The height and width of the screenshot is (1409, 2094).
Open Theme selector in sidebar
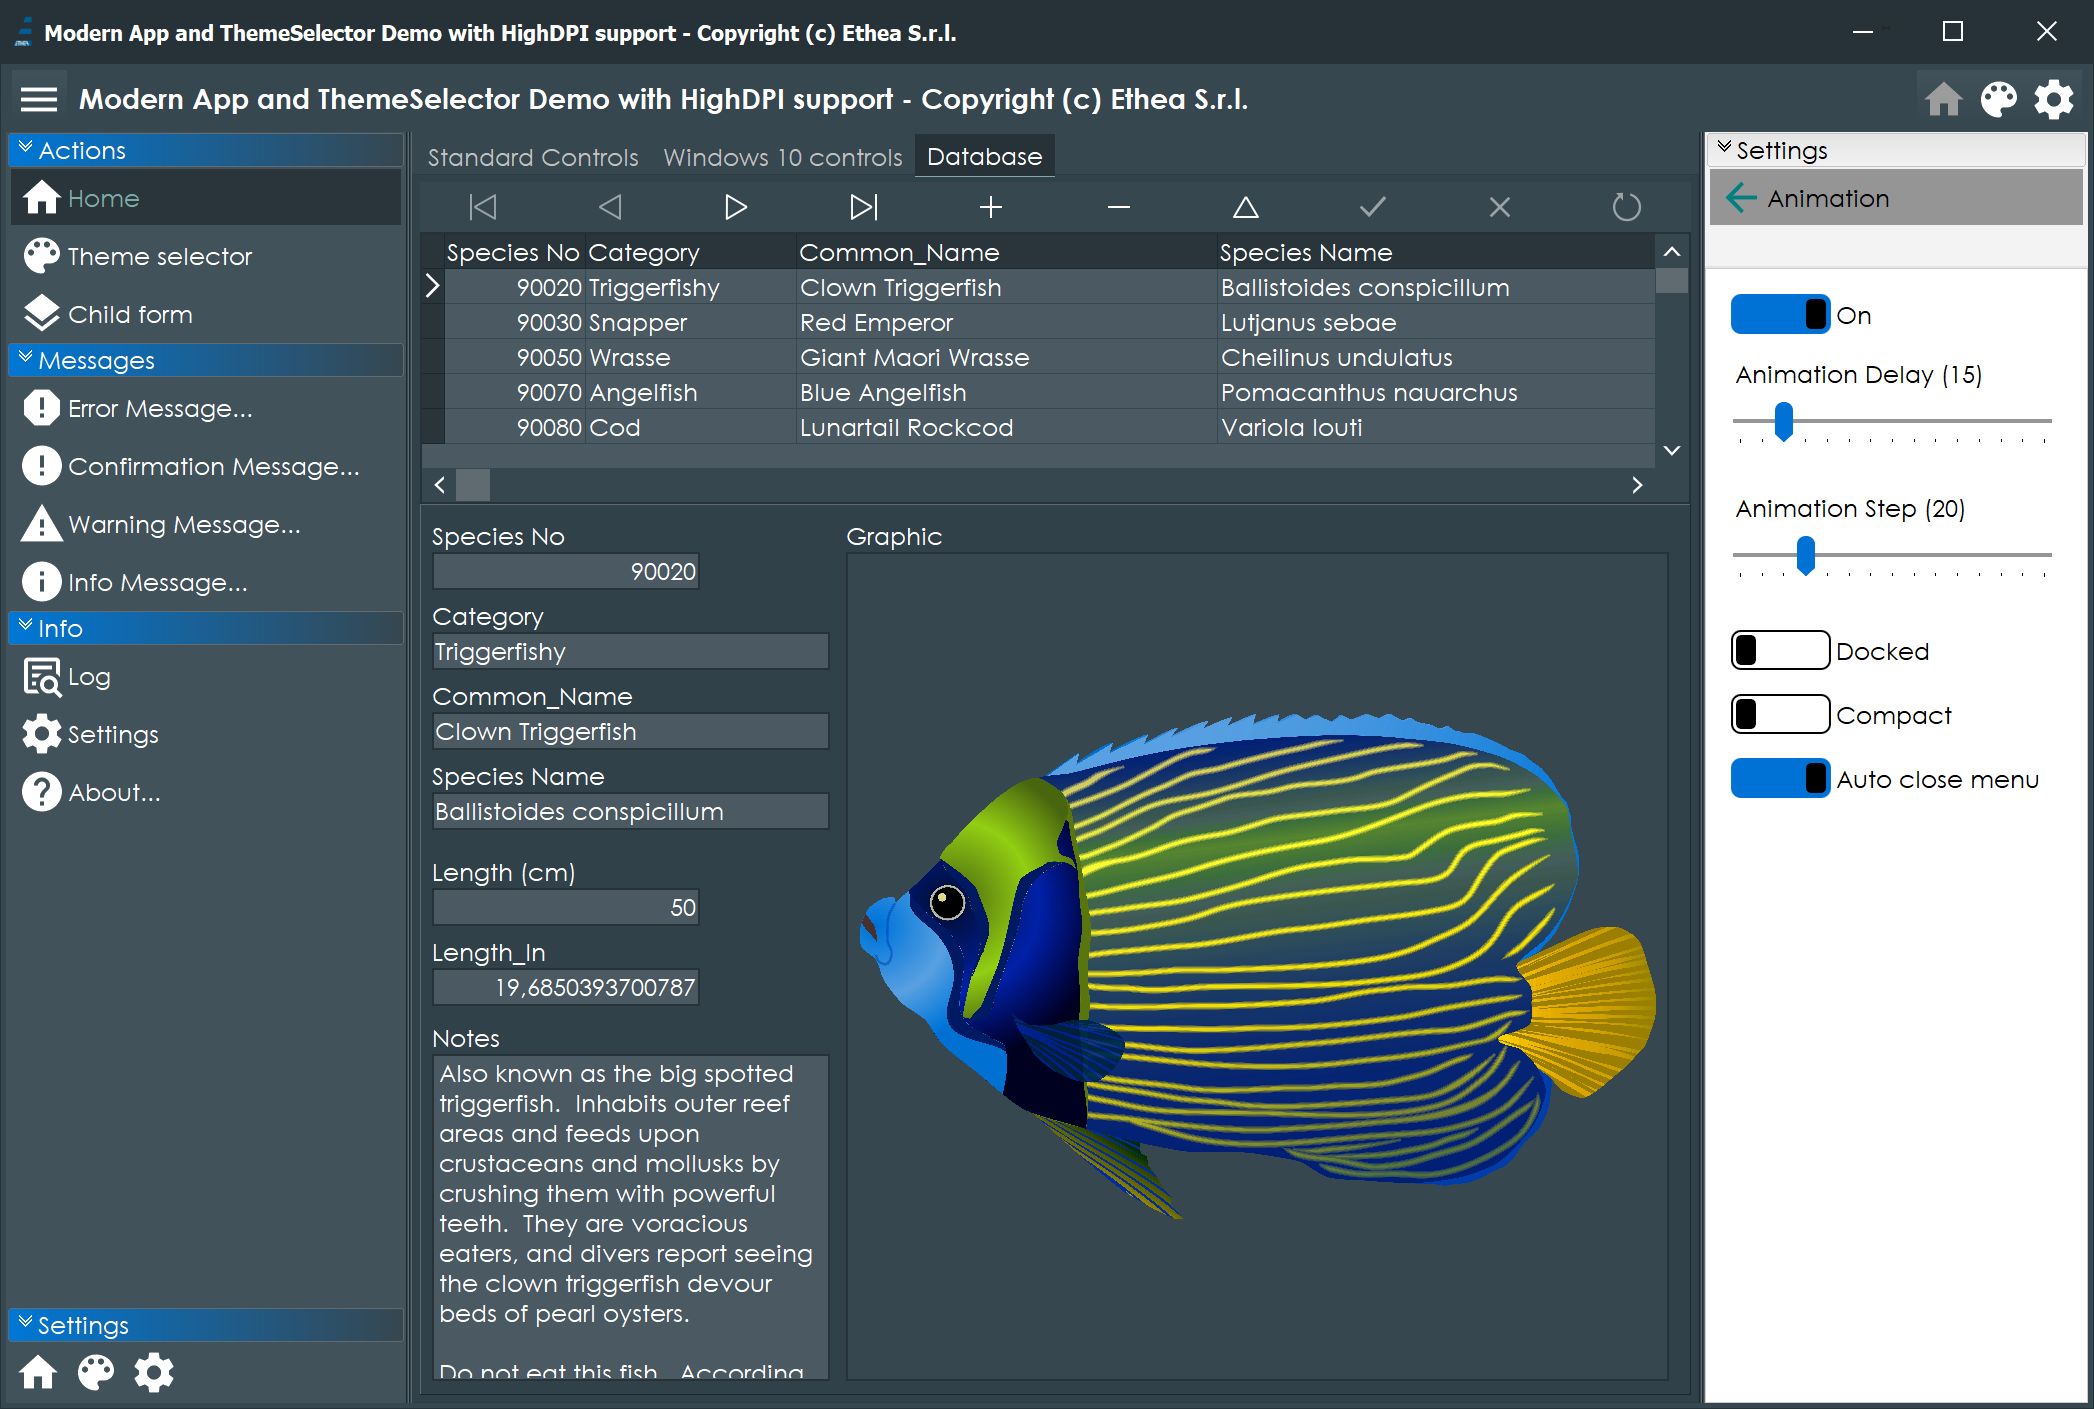coord(159,256)
